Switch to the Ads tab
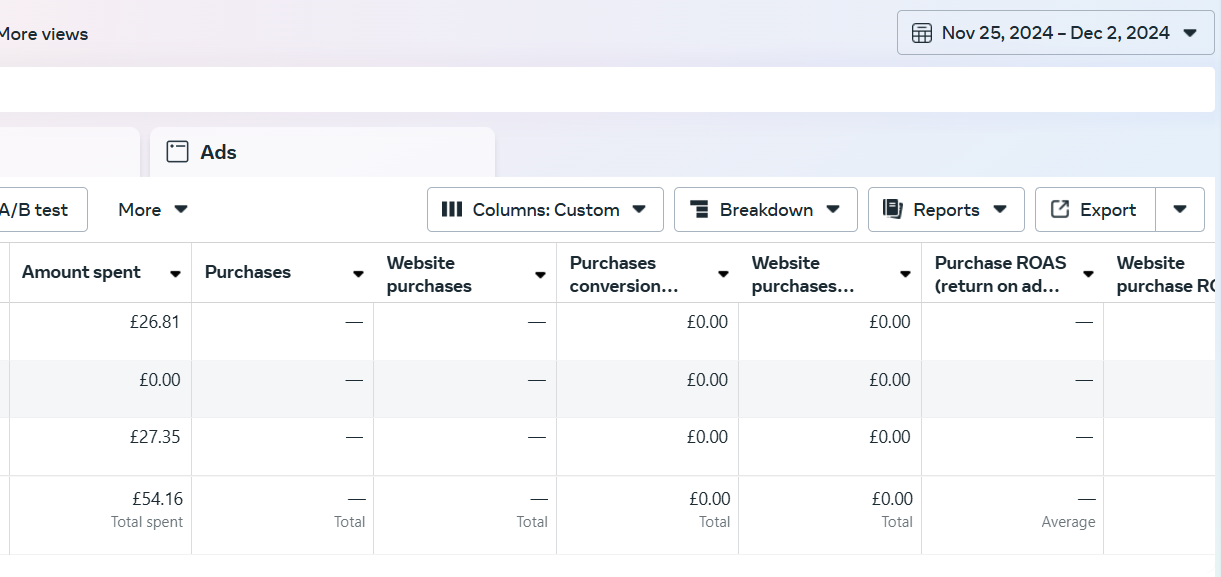 322,152
